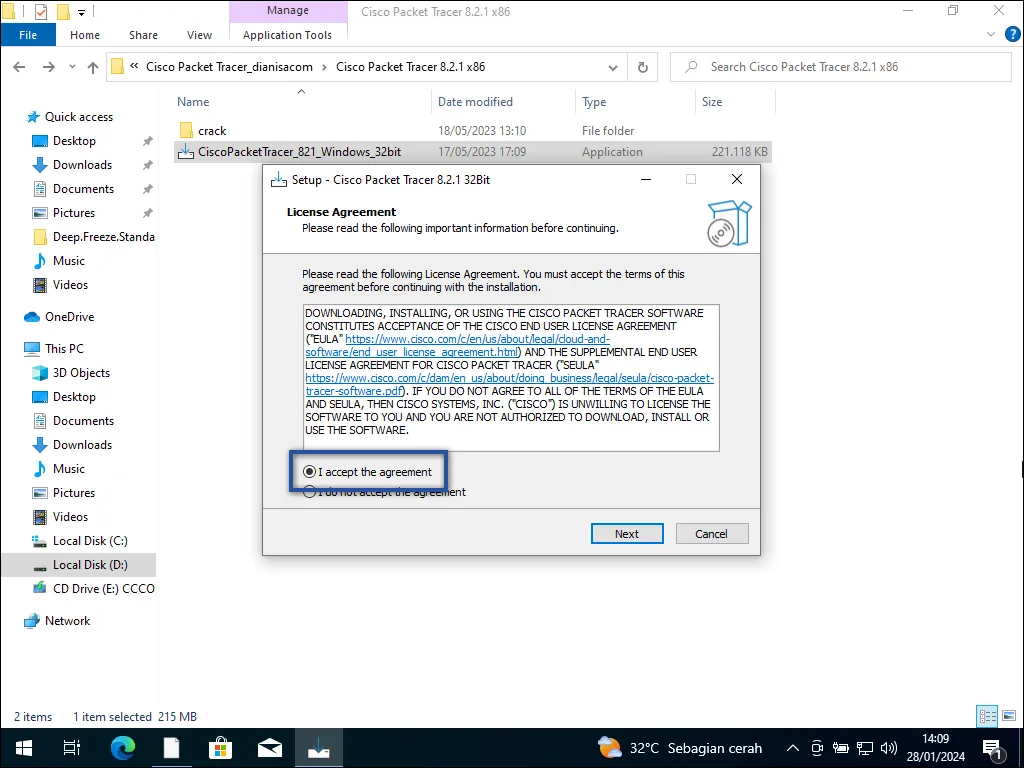This screenshot has width=1024, height=768.
Task: Switch to the View ribbon tab
Action: click(x=200, y=35)
